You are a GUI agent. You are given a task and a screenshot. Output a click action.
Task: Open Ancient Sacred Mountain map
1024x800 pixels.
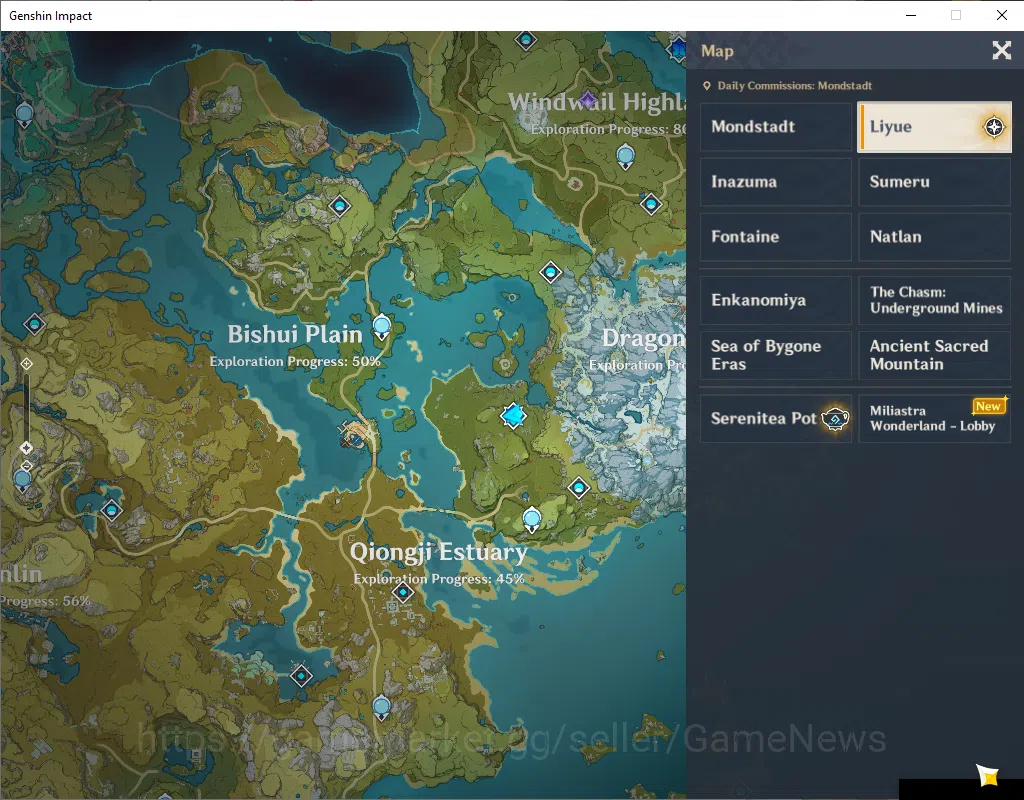935,355
